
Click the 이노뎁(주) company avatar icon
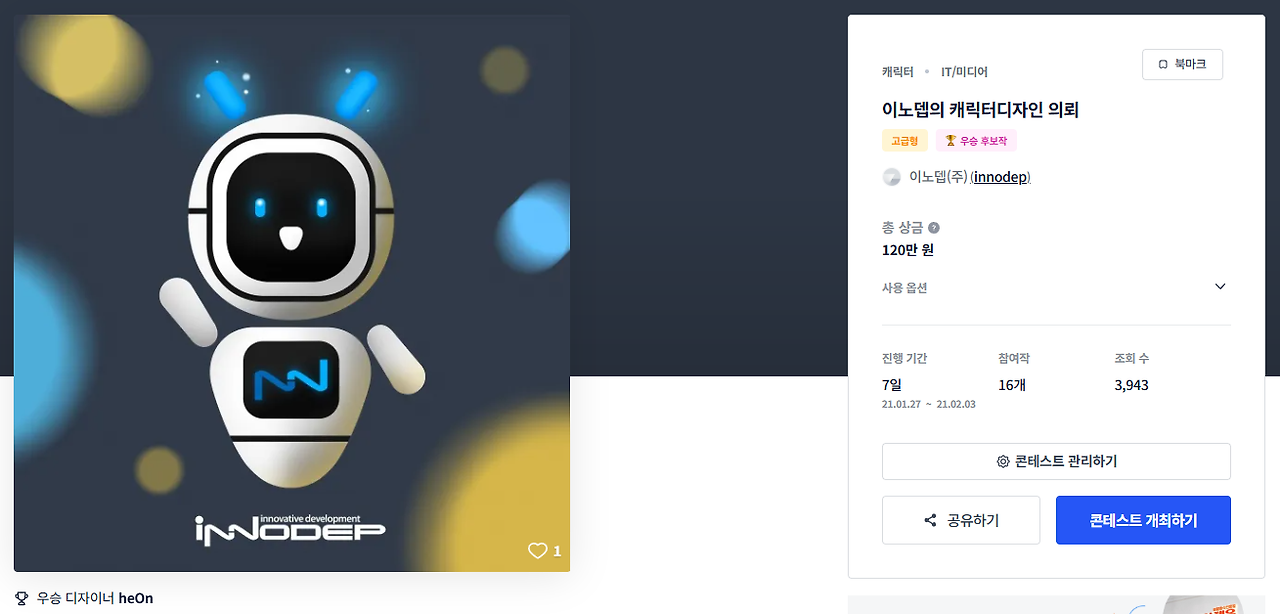[891, 177]
